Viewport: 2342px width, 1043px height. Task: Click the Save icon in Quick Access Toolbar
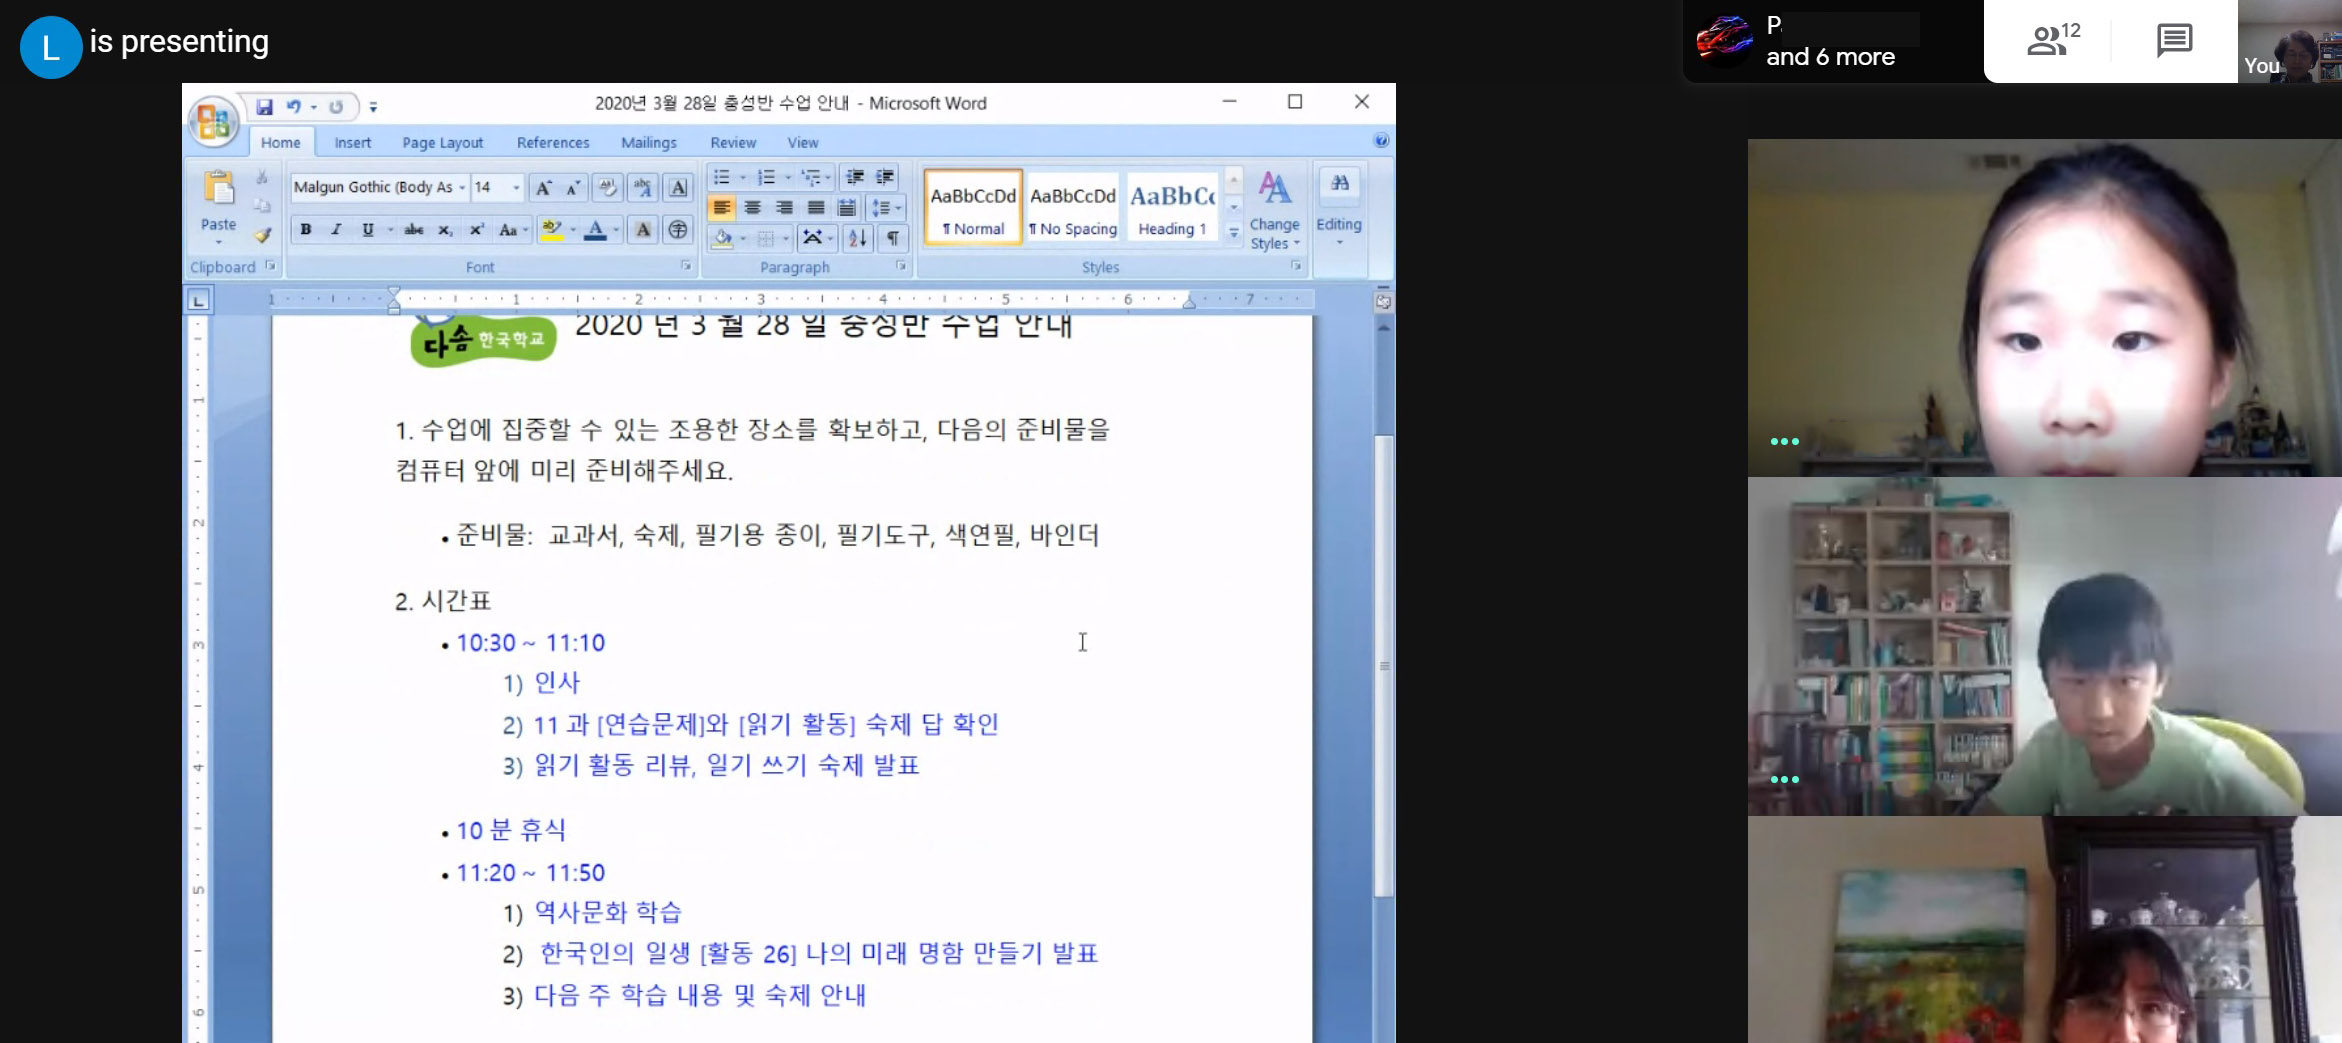(264, 107)
